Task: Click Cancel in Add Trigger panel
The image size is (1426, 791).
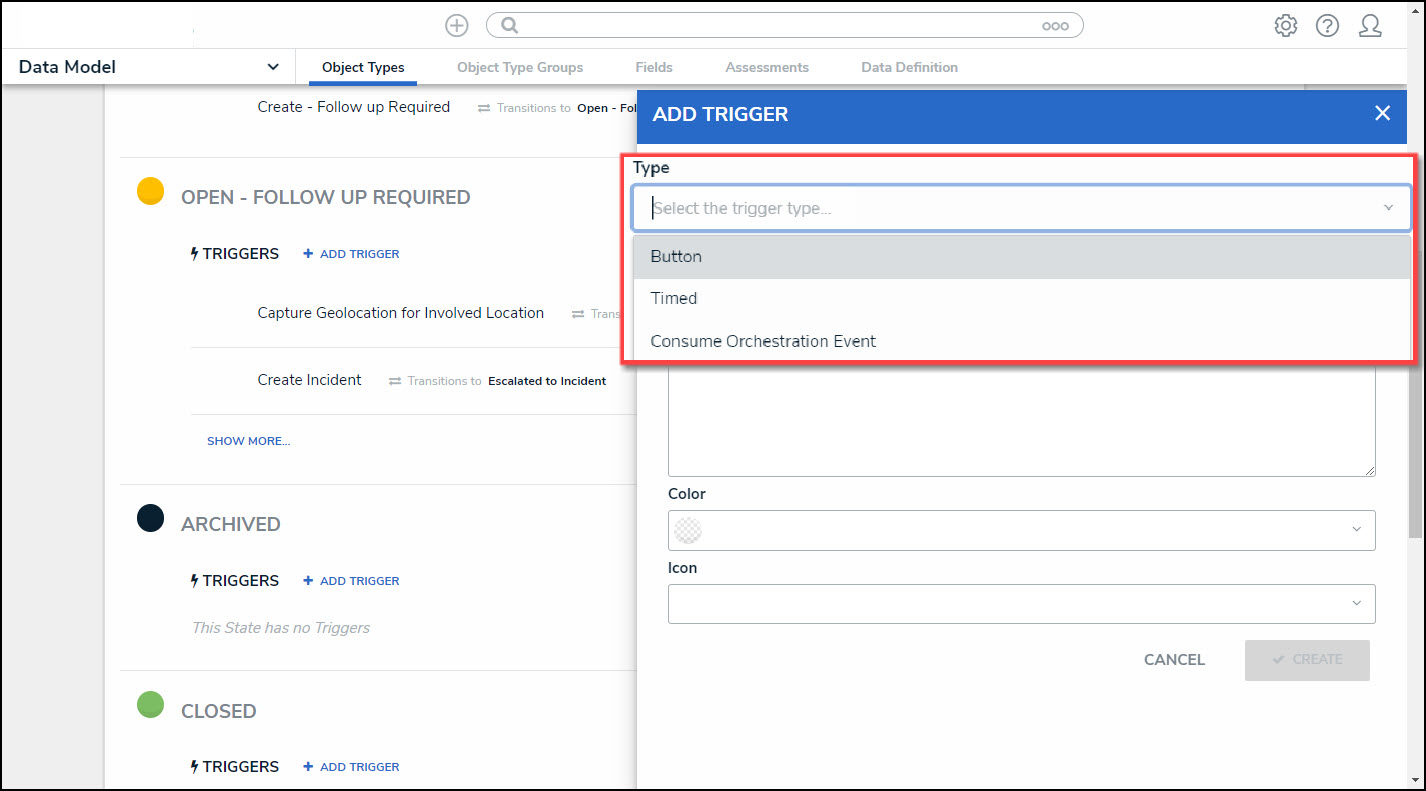Action: (x=1174, y=660)
